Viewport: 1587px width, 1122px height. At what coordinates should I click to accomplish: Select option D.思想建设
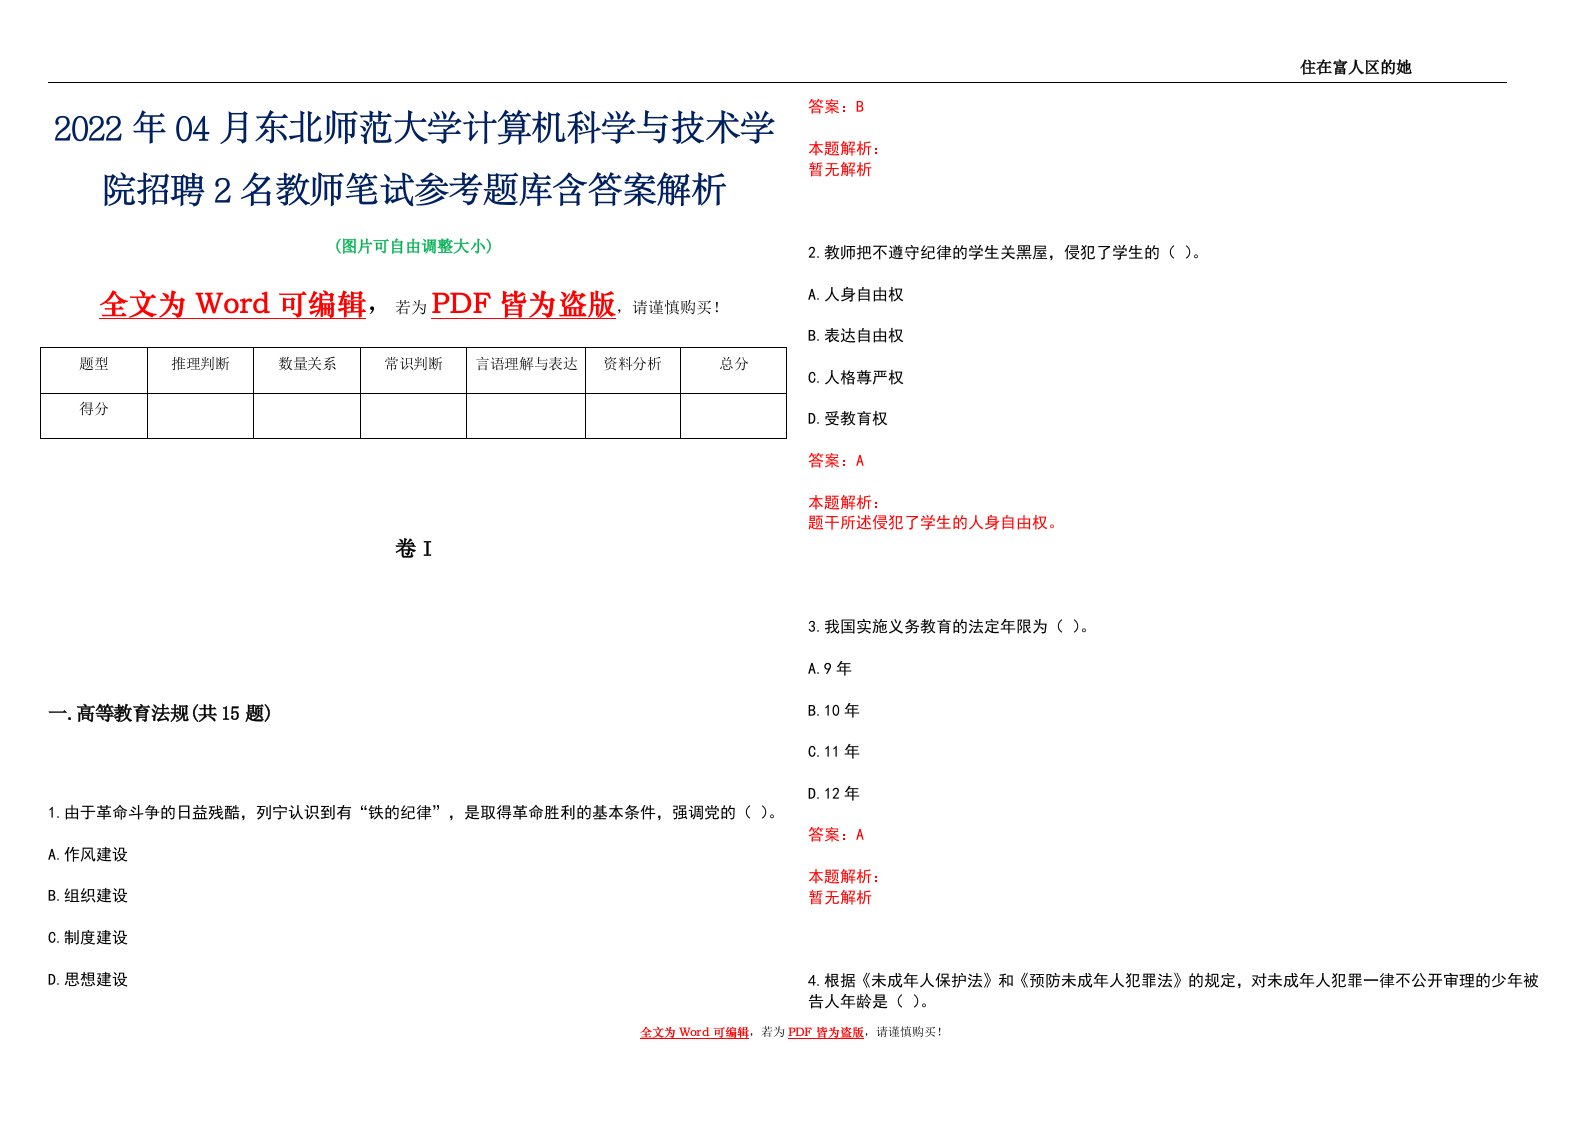point(88,980)
